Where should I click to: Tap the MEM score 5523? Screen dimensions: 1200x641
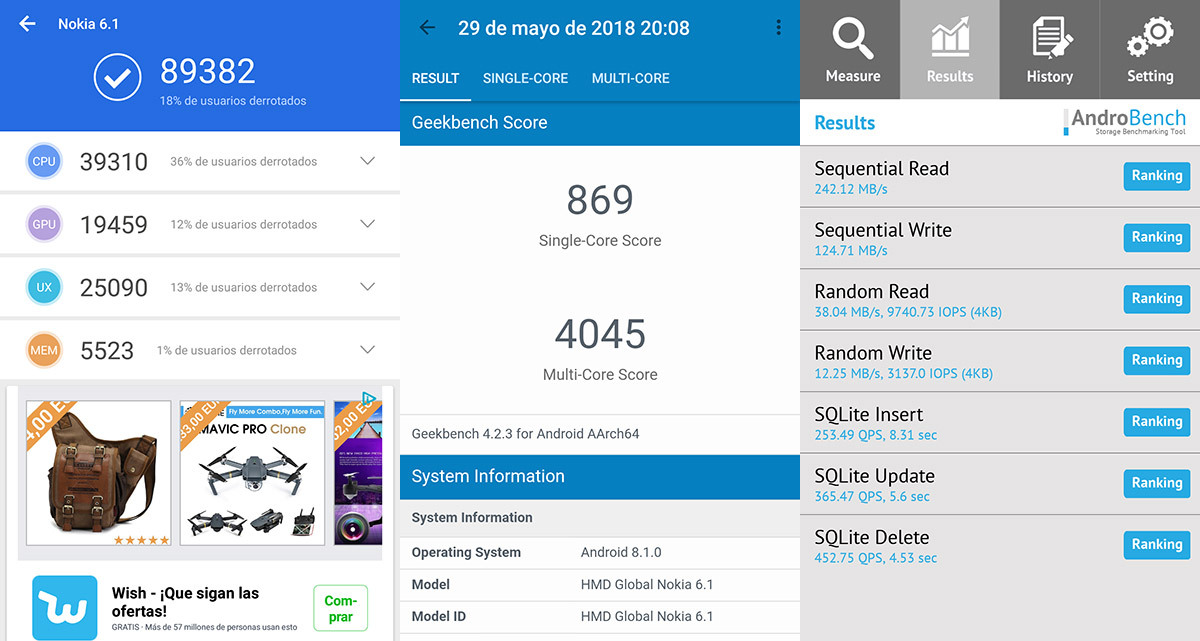click(x=107, y=351)
